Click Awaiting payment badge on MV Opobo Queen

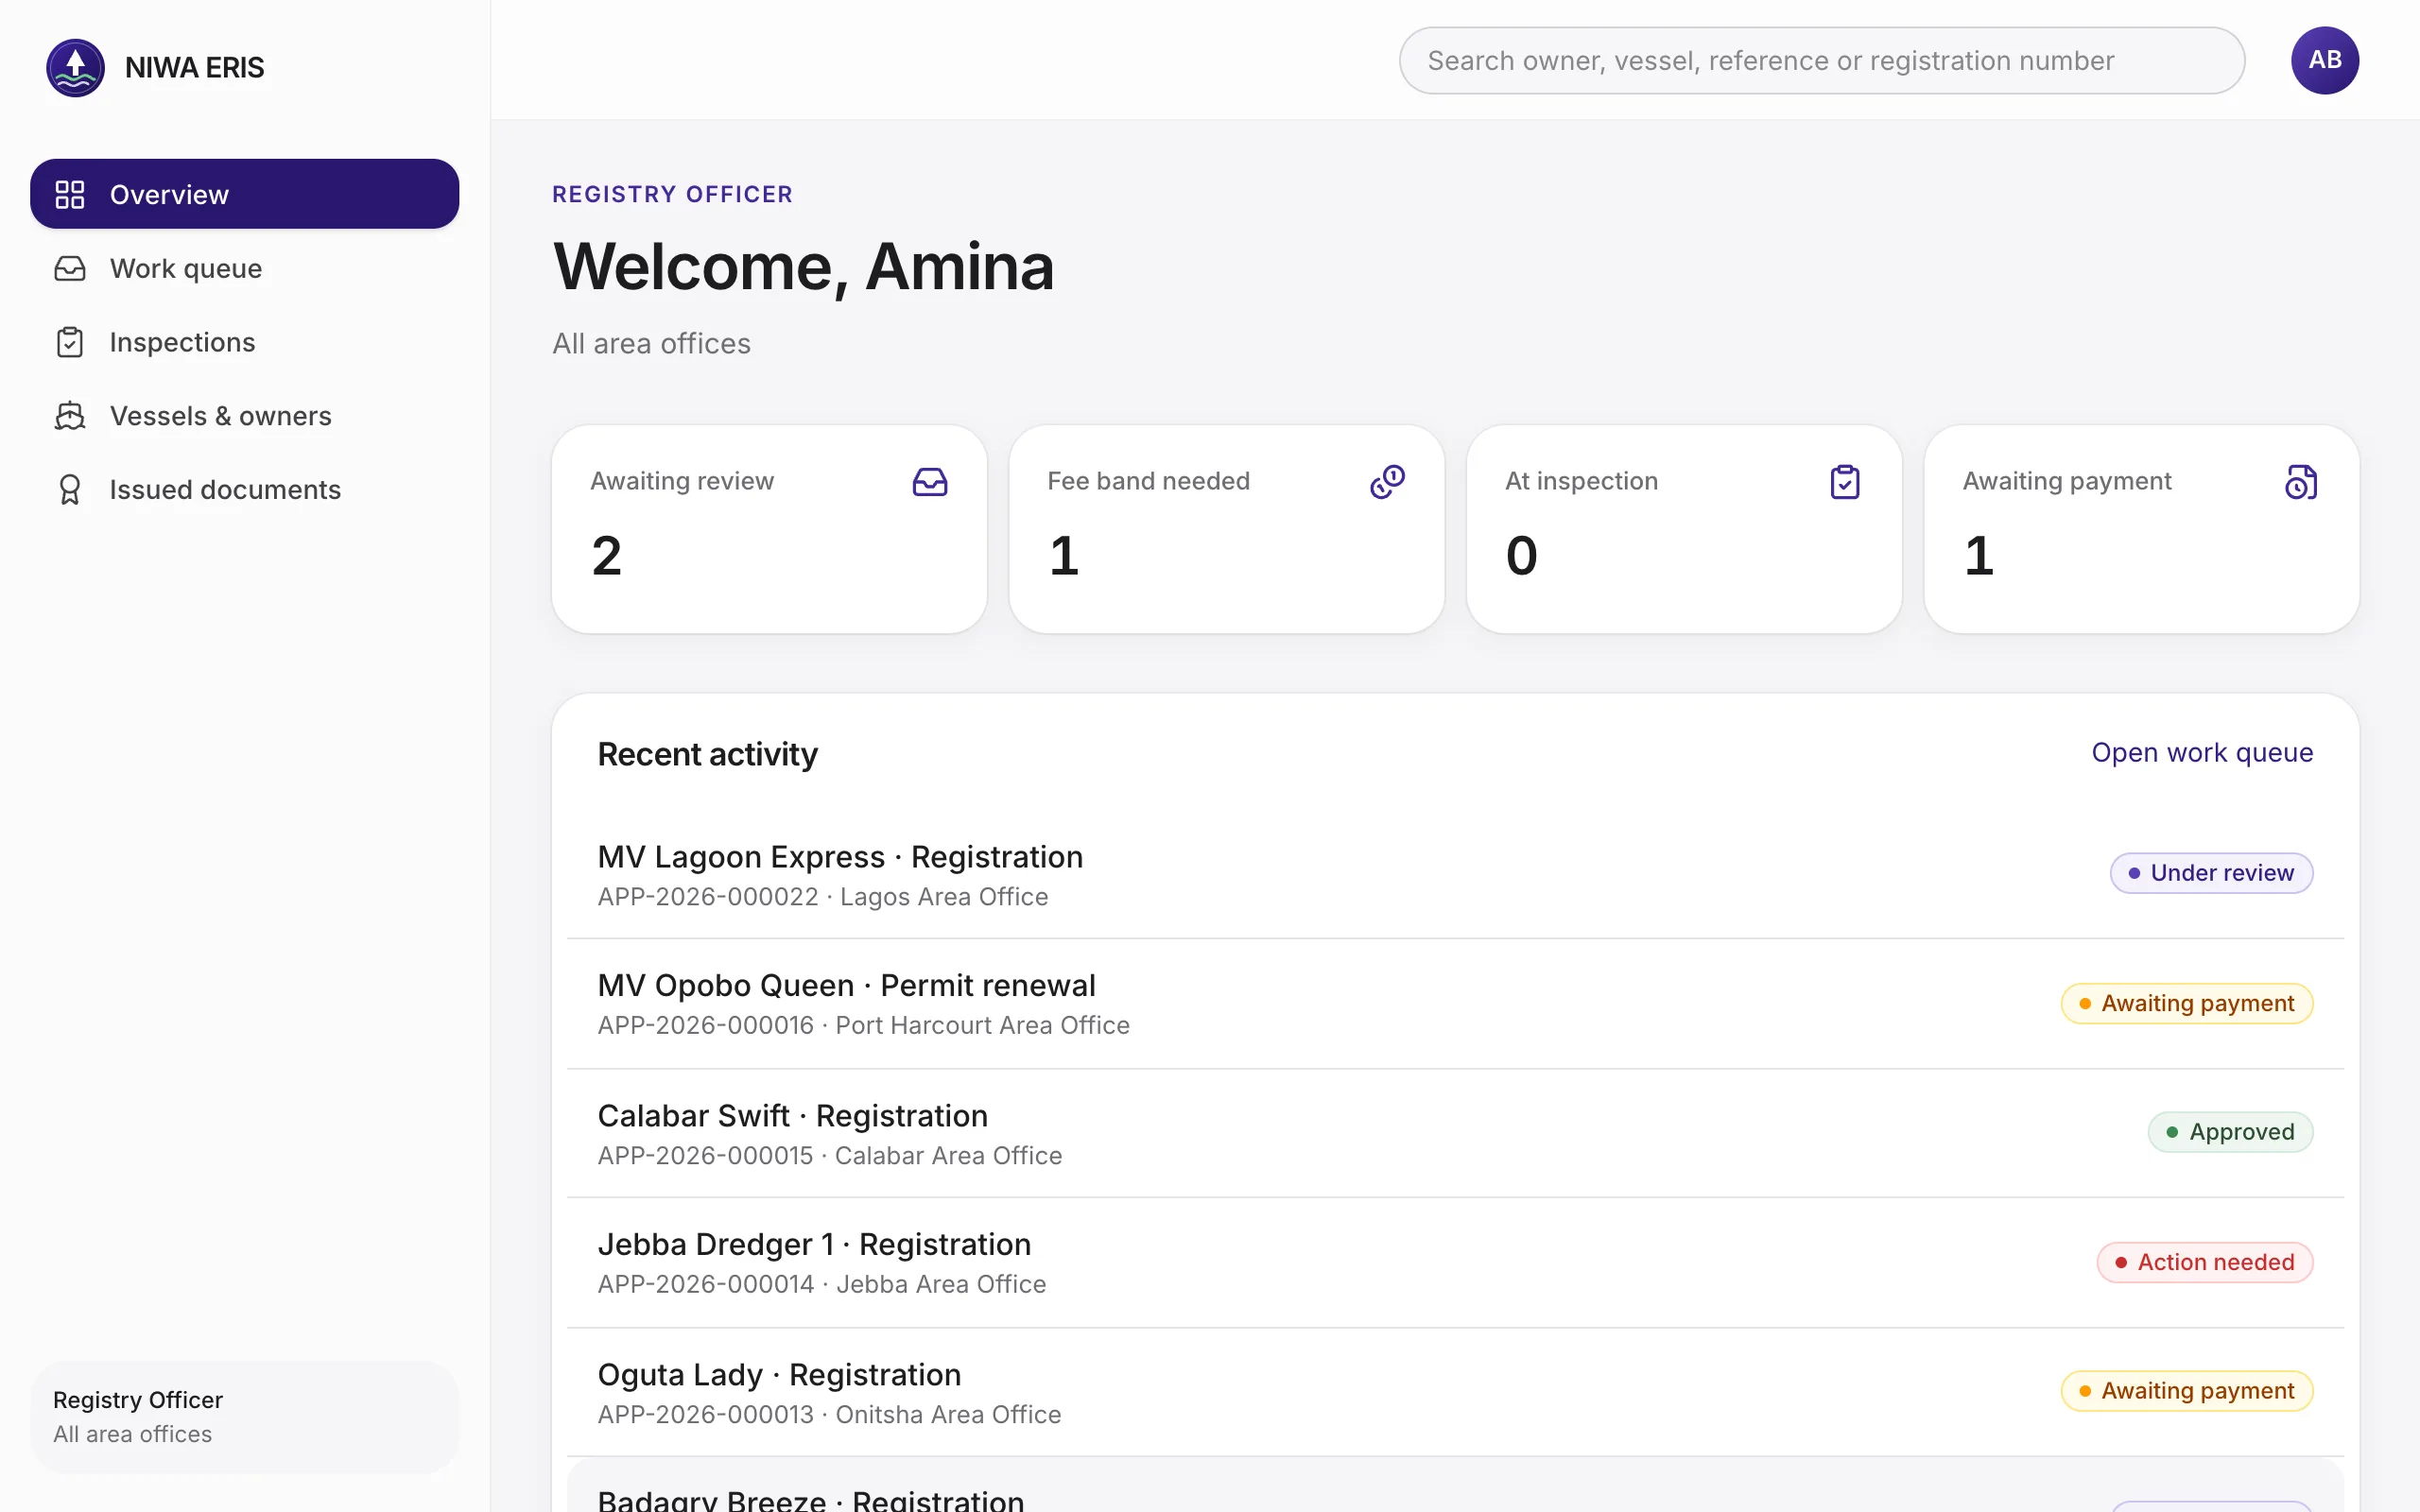pyautogui.click(x=2187, y=1003)
